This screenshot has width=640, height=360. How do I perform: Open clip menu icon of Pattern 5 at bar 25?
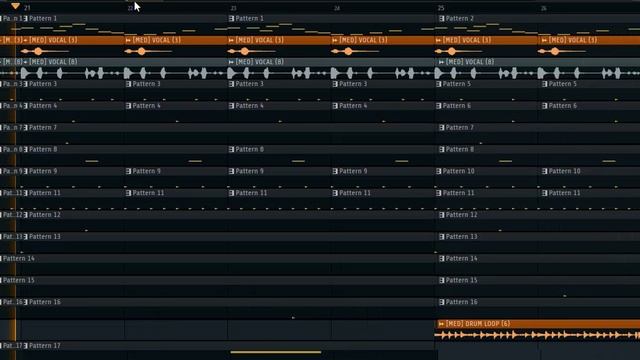(439, 84)
